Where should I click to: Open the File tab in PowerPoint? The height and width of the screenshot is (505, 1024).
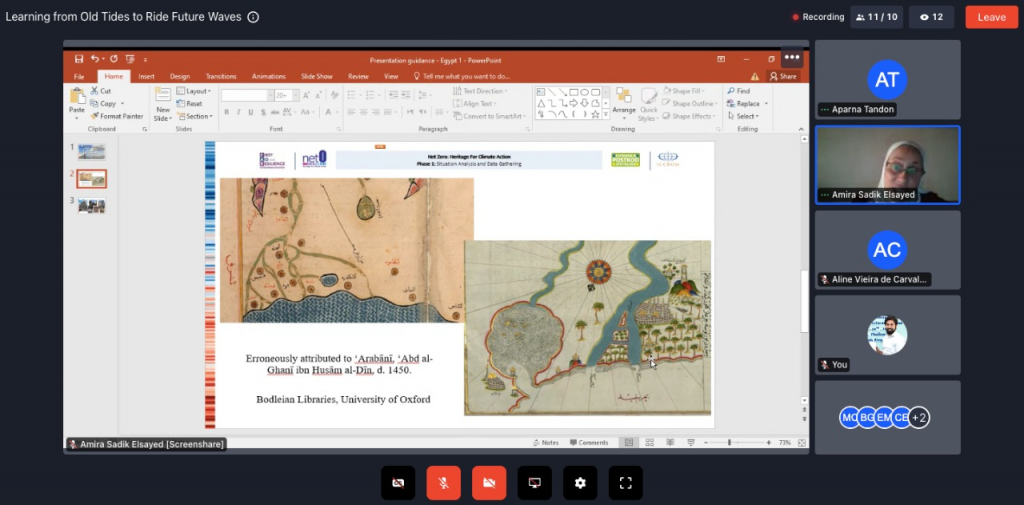(x=79, y=76)
